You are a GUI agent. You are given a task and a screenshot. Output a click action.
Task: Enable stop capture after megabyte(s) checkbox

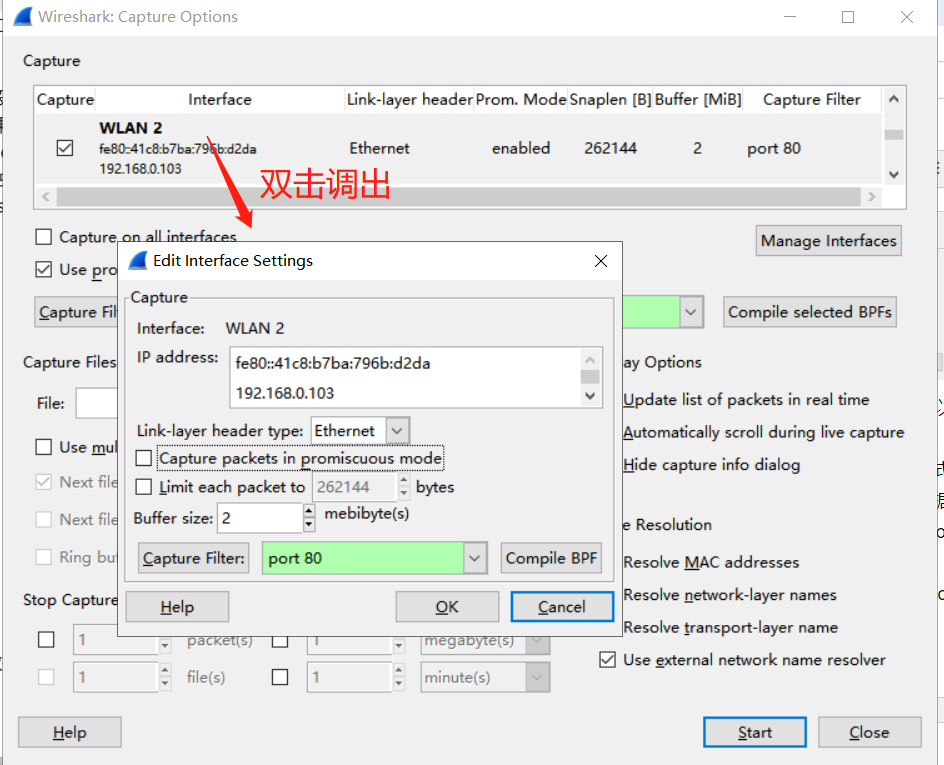pos(280,642)
